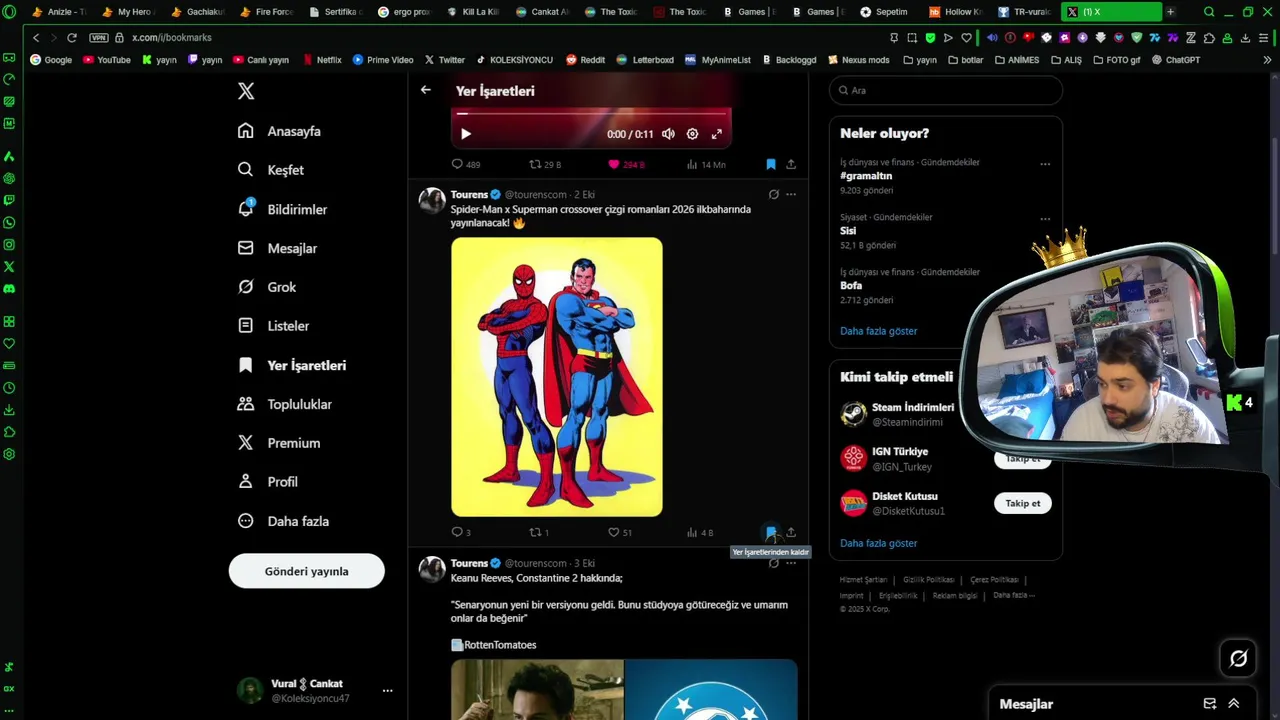Show more trends under Neler oluyor
Image resolution: width=1280 pixels, height=720 pixels.
pos(878,331)
